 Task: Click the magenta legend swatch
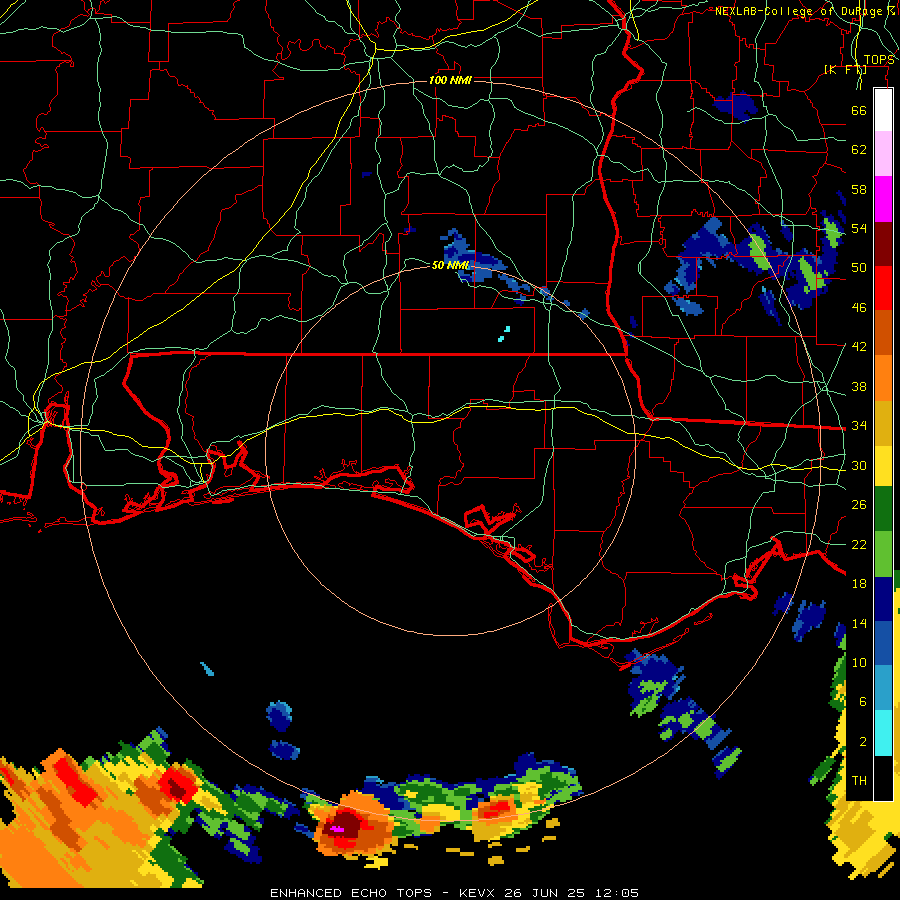(x=883, y=199)
